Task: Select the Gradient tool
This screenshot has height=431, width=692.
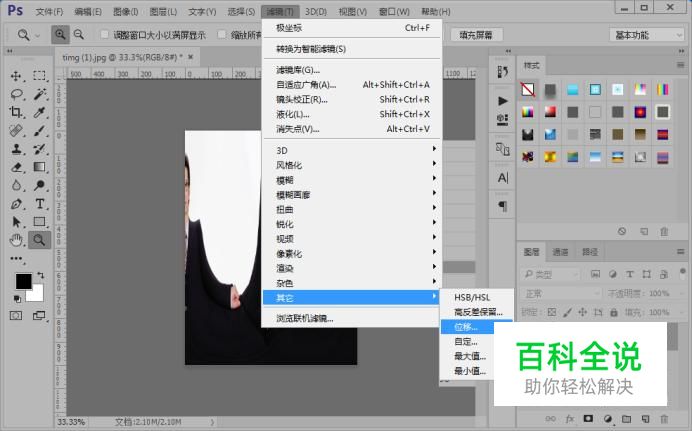Action: coord(39,167)
